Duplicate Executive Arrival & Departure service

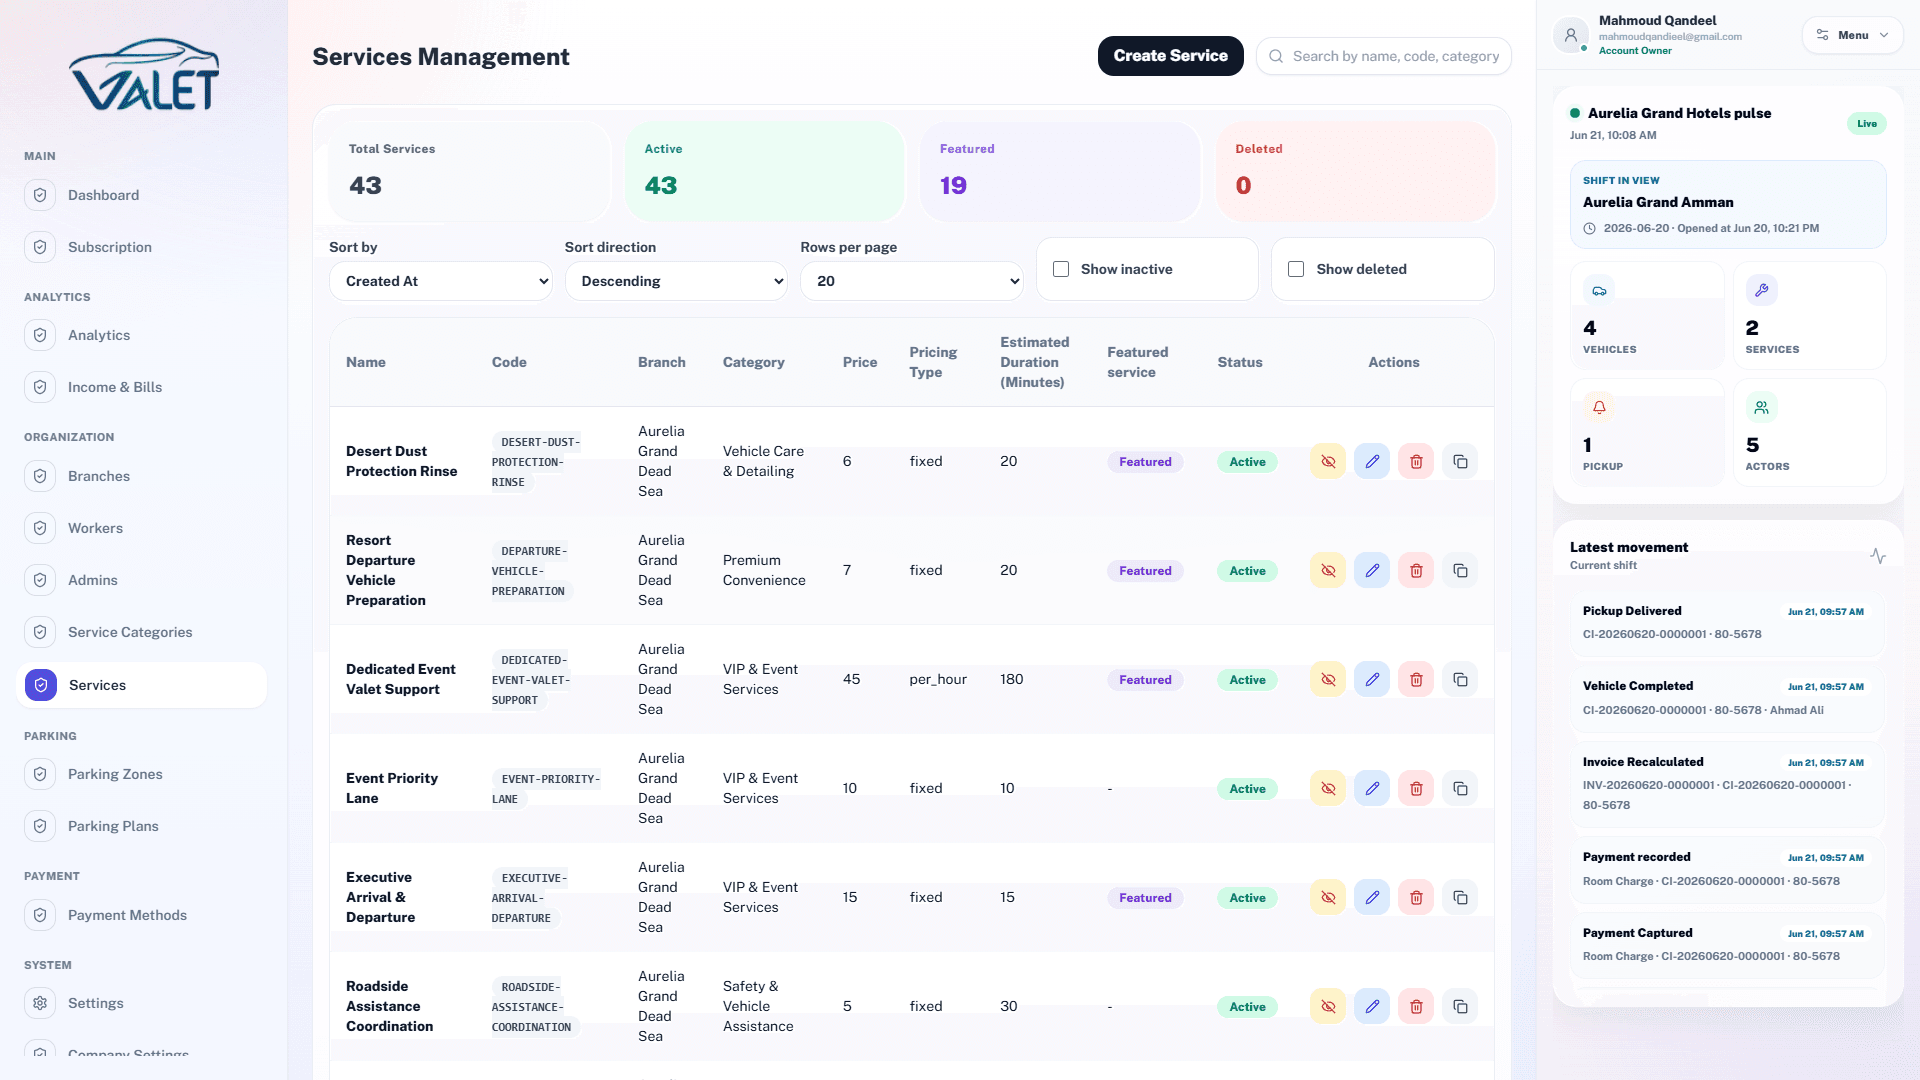[1460, 897]
